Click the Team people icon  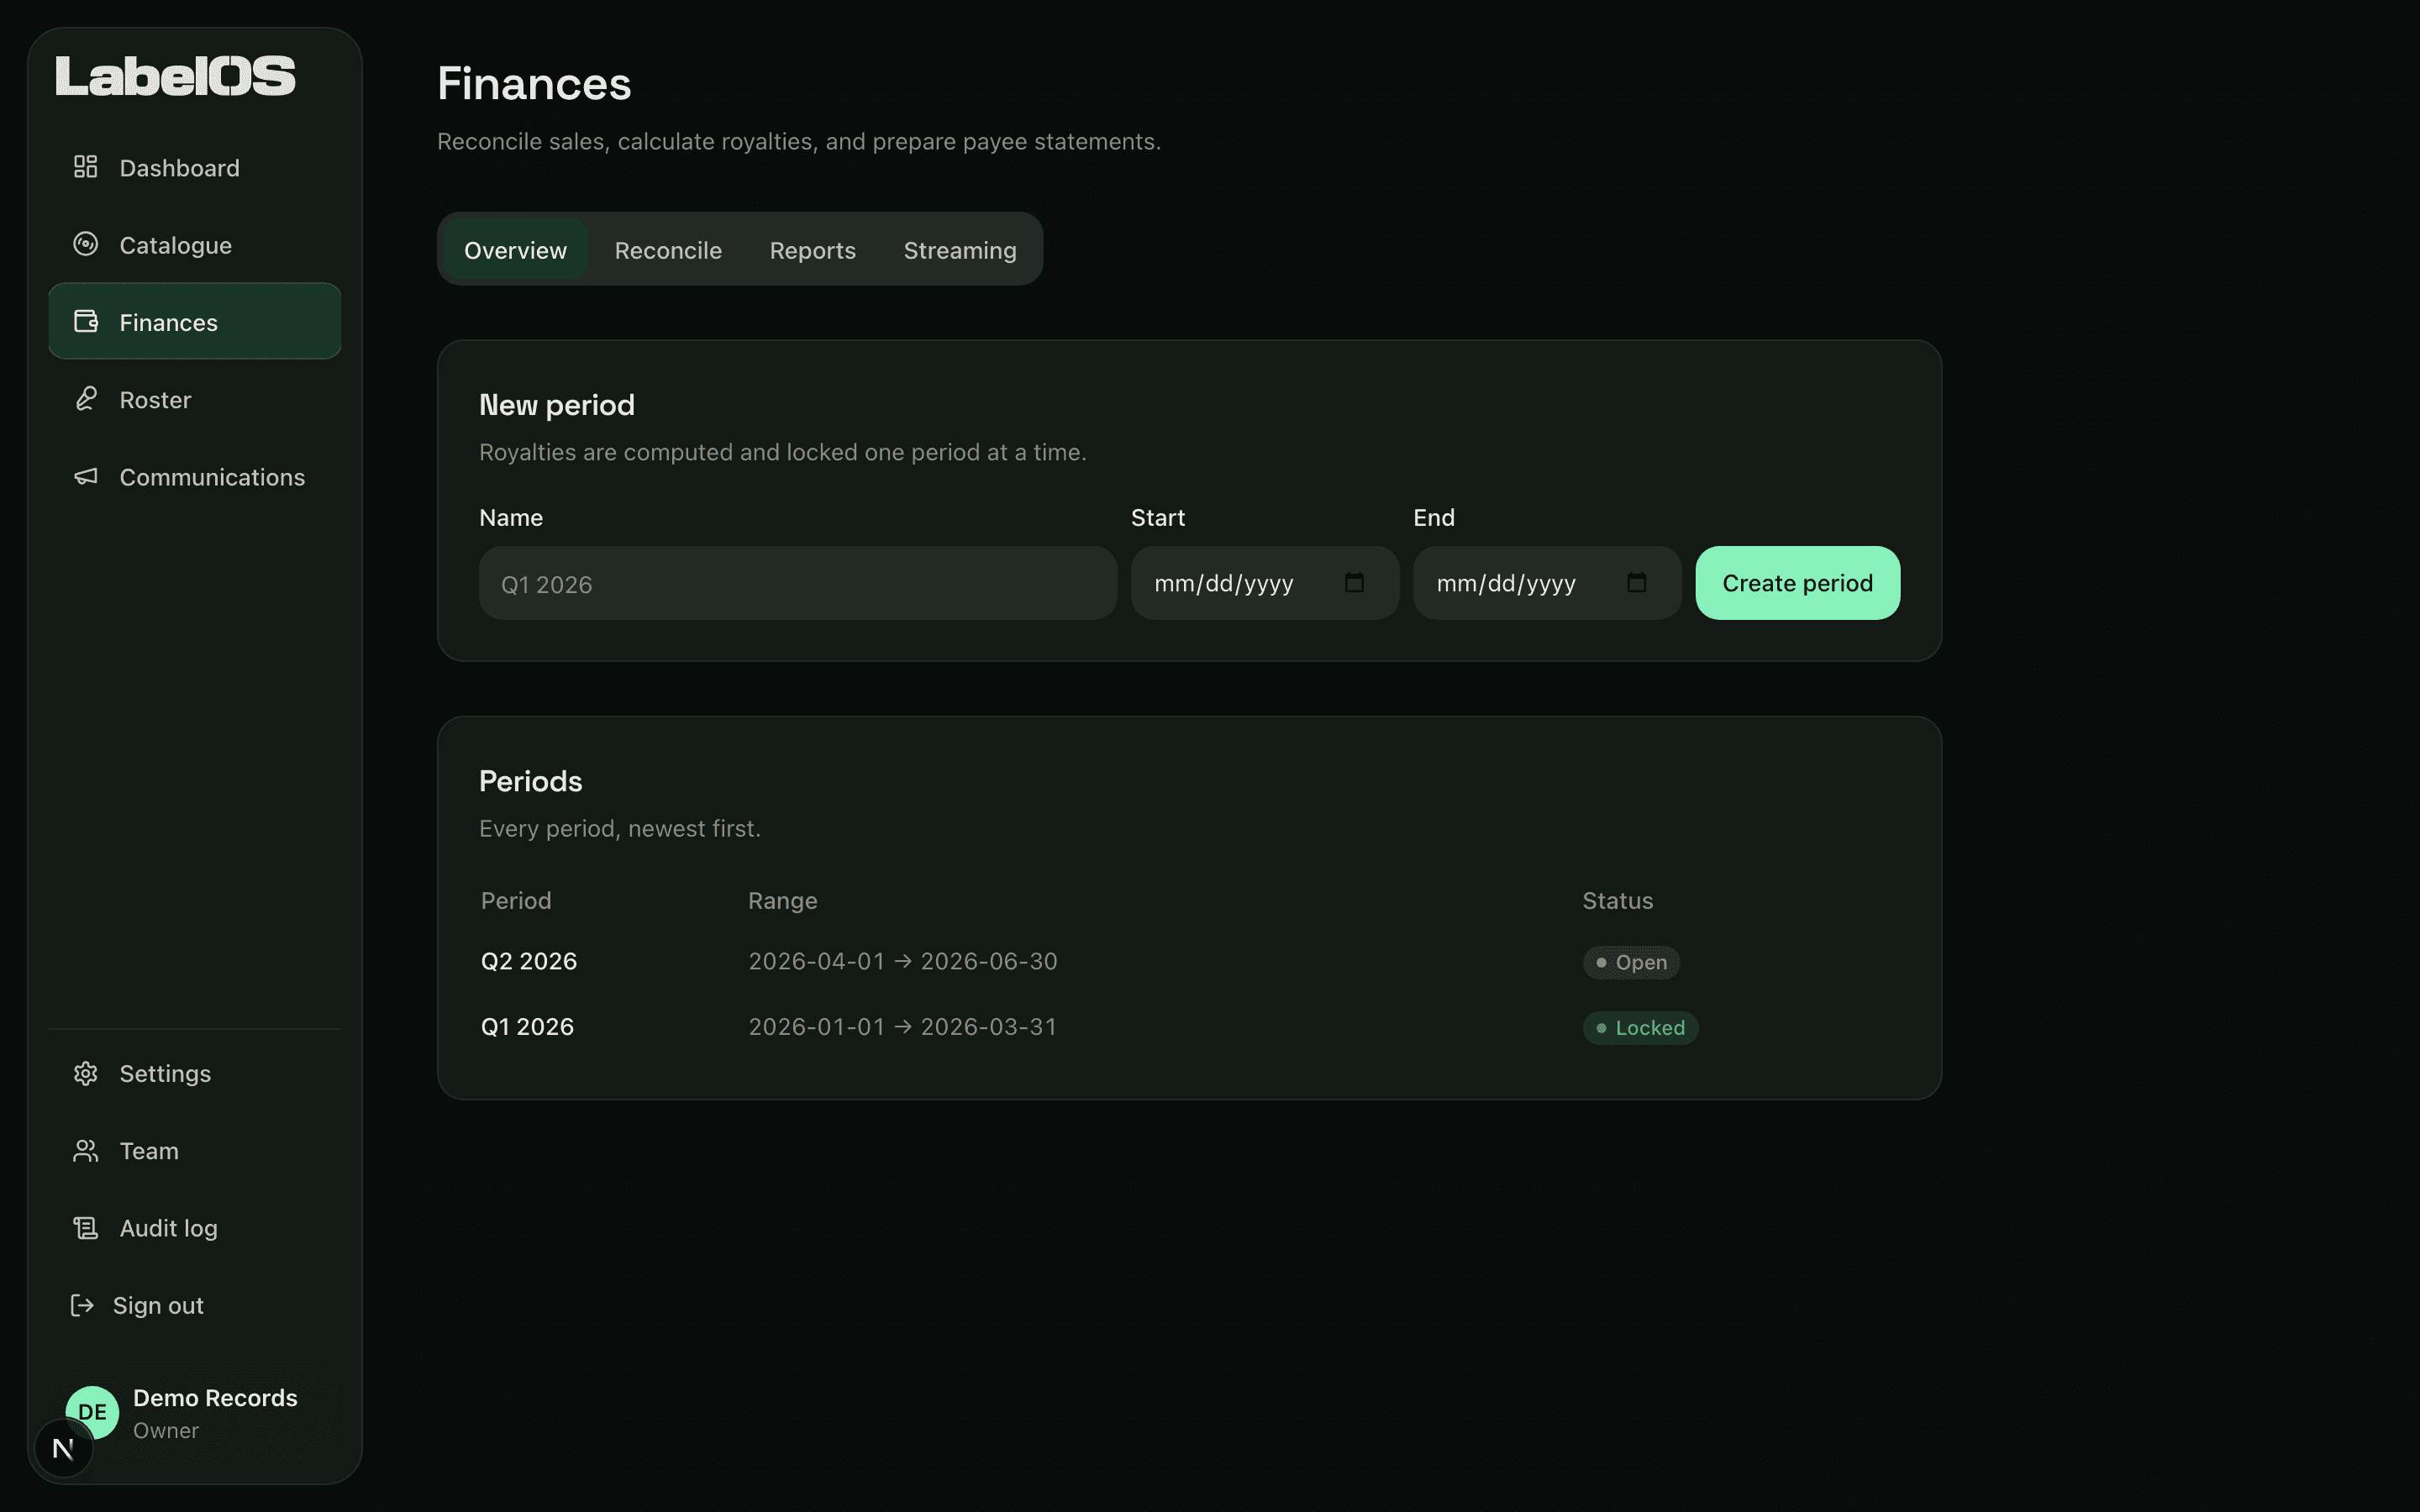[x=85, y=1150]
